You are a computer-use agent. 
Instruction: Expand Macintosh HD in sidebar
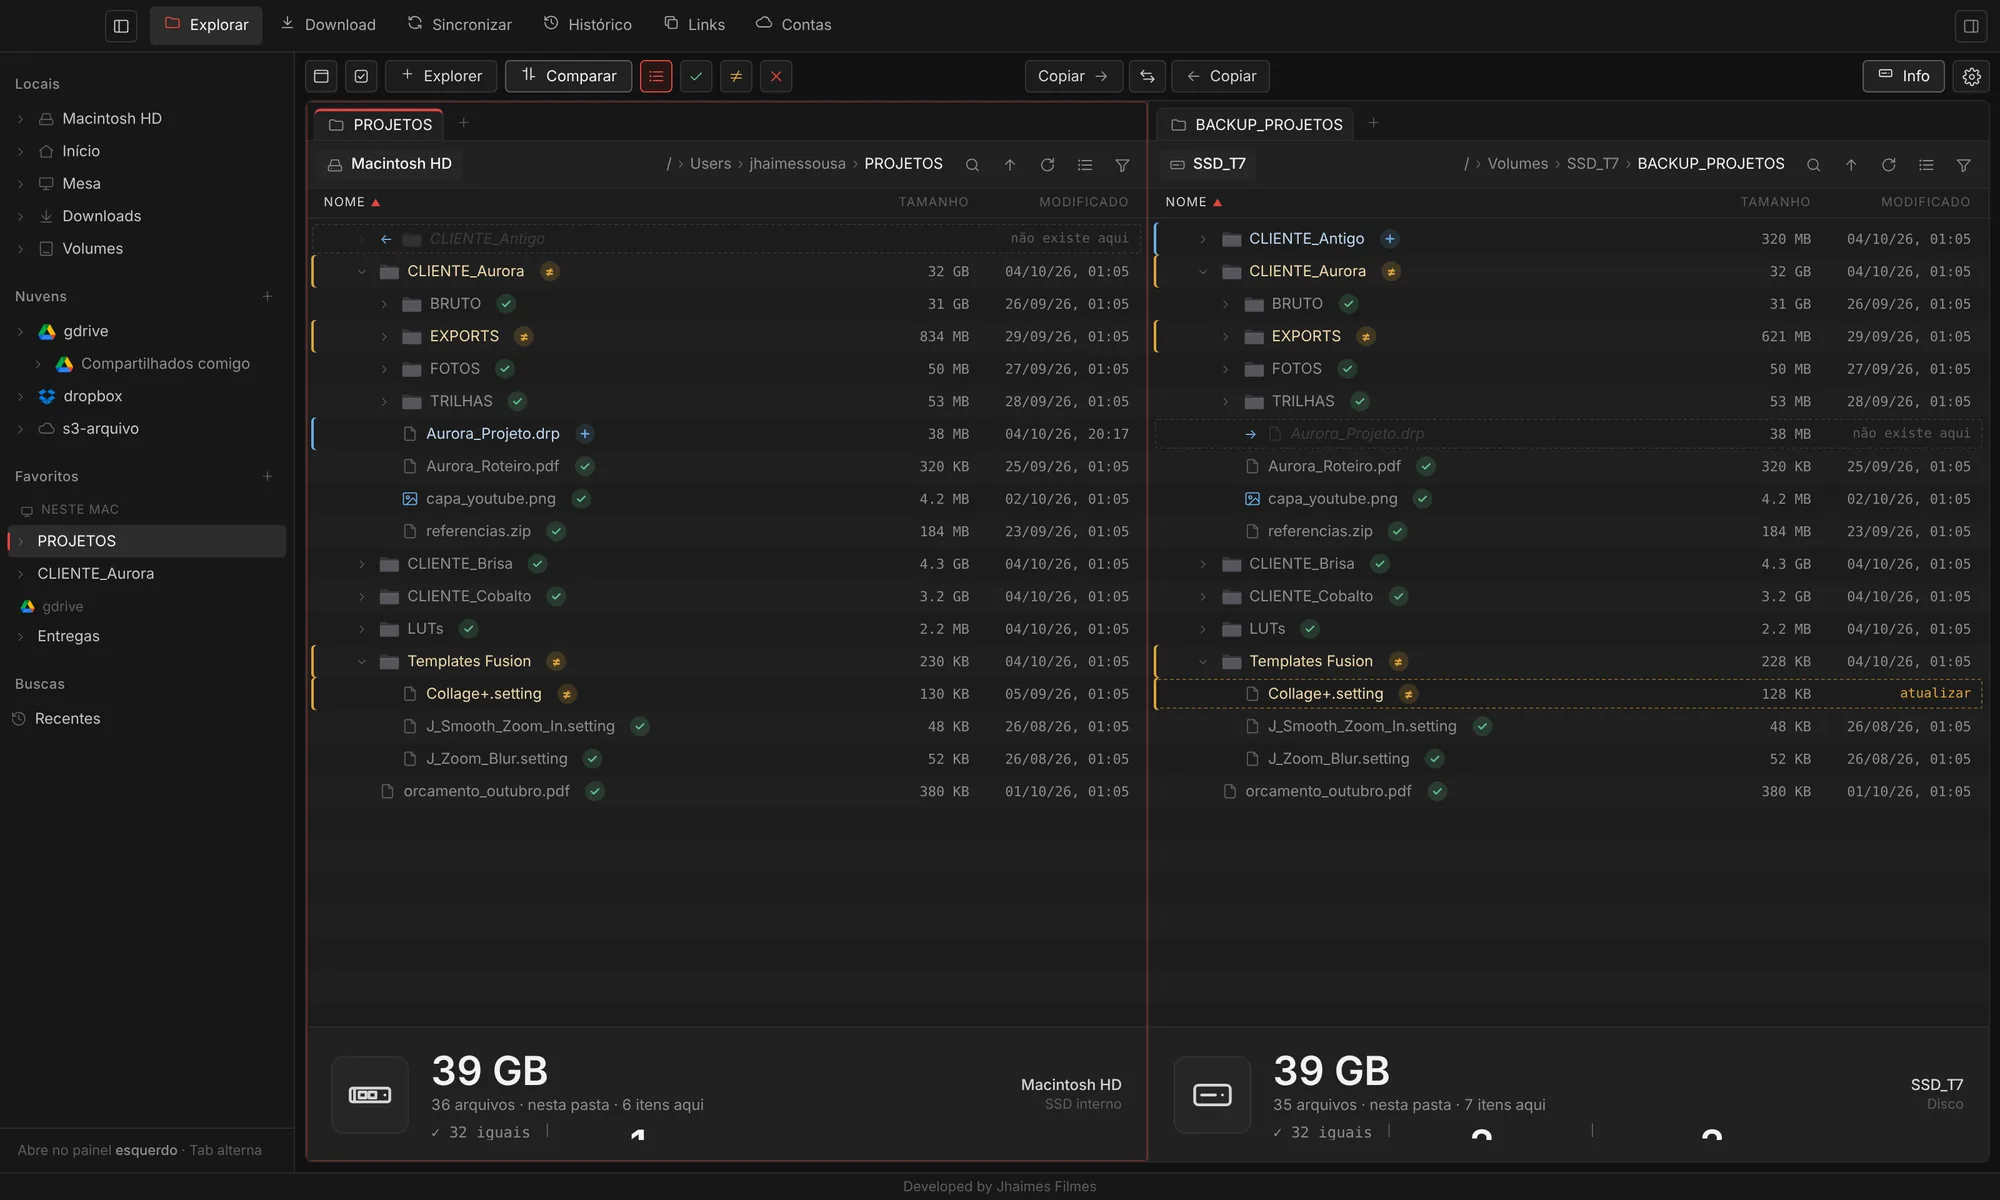pos(20,119)
